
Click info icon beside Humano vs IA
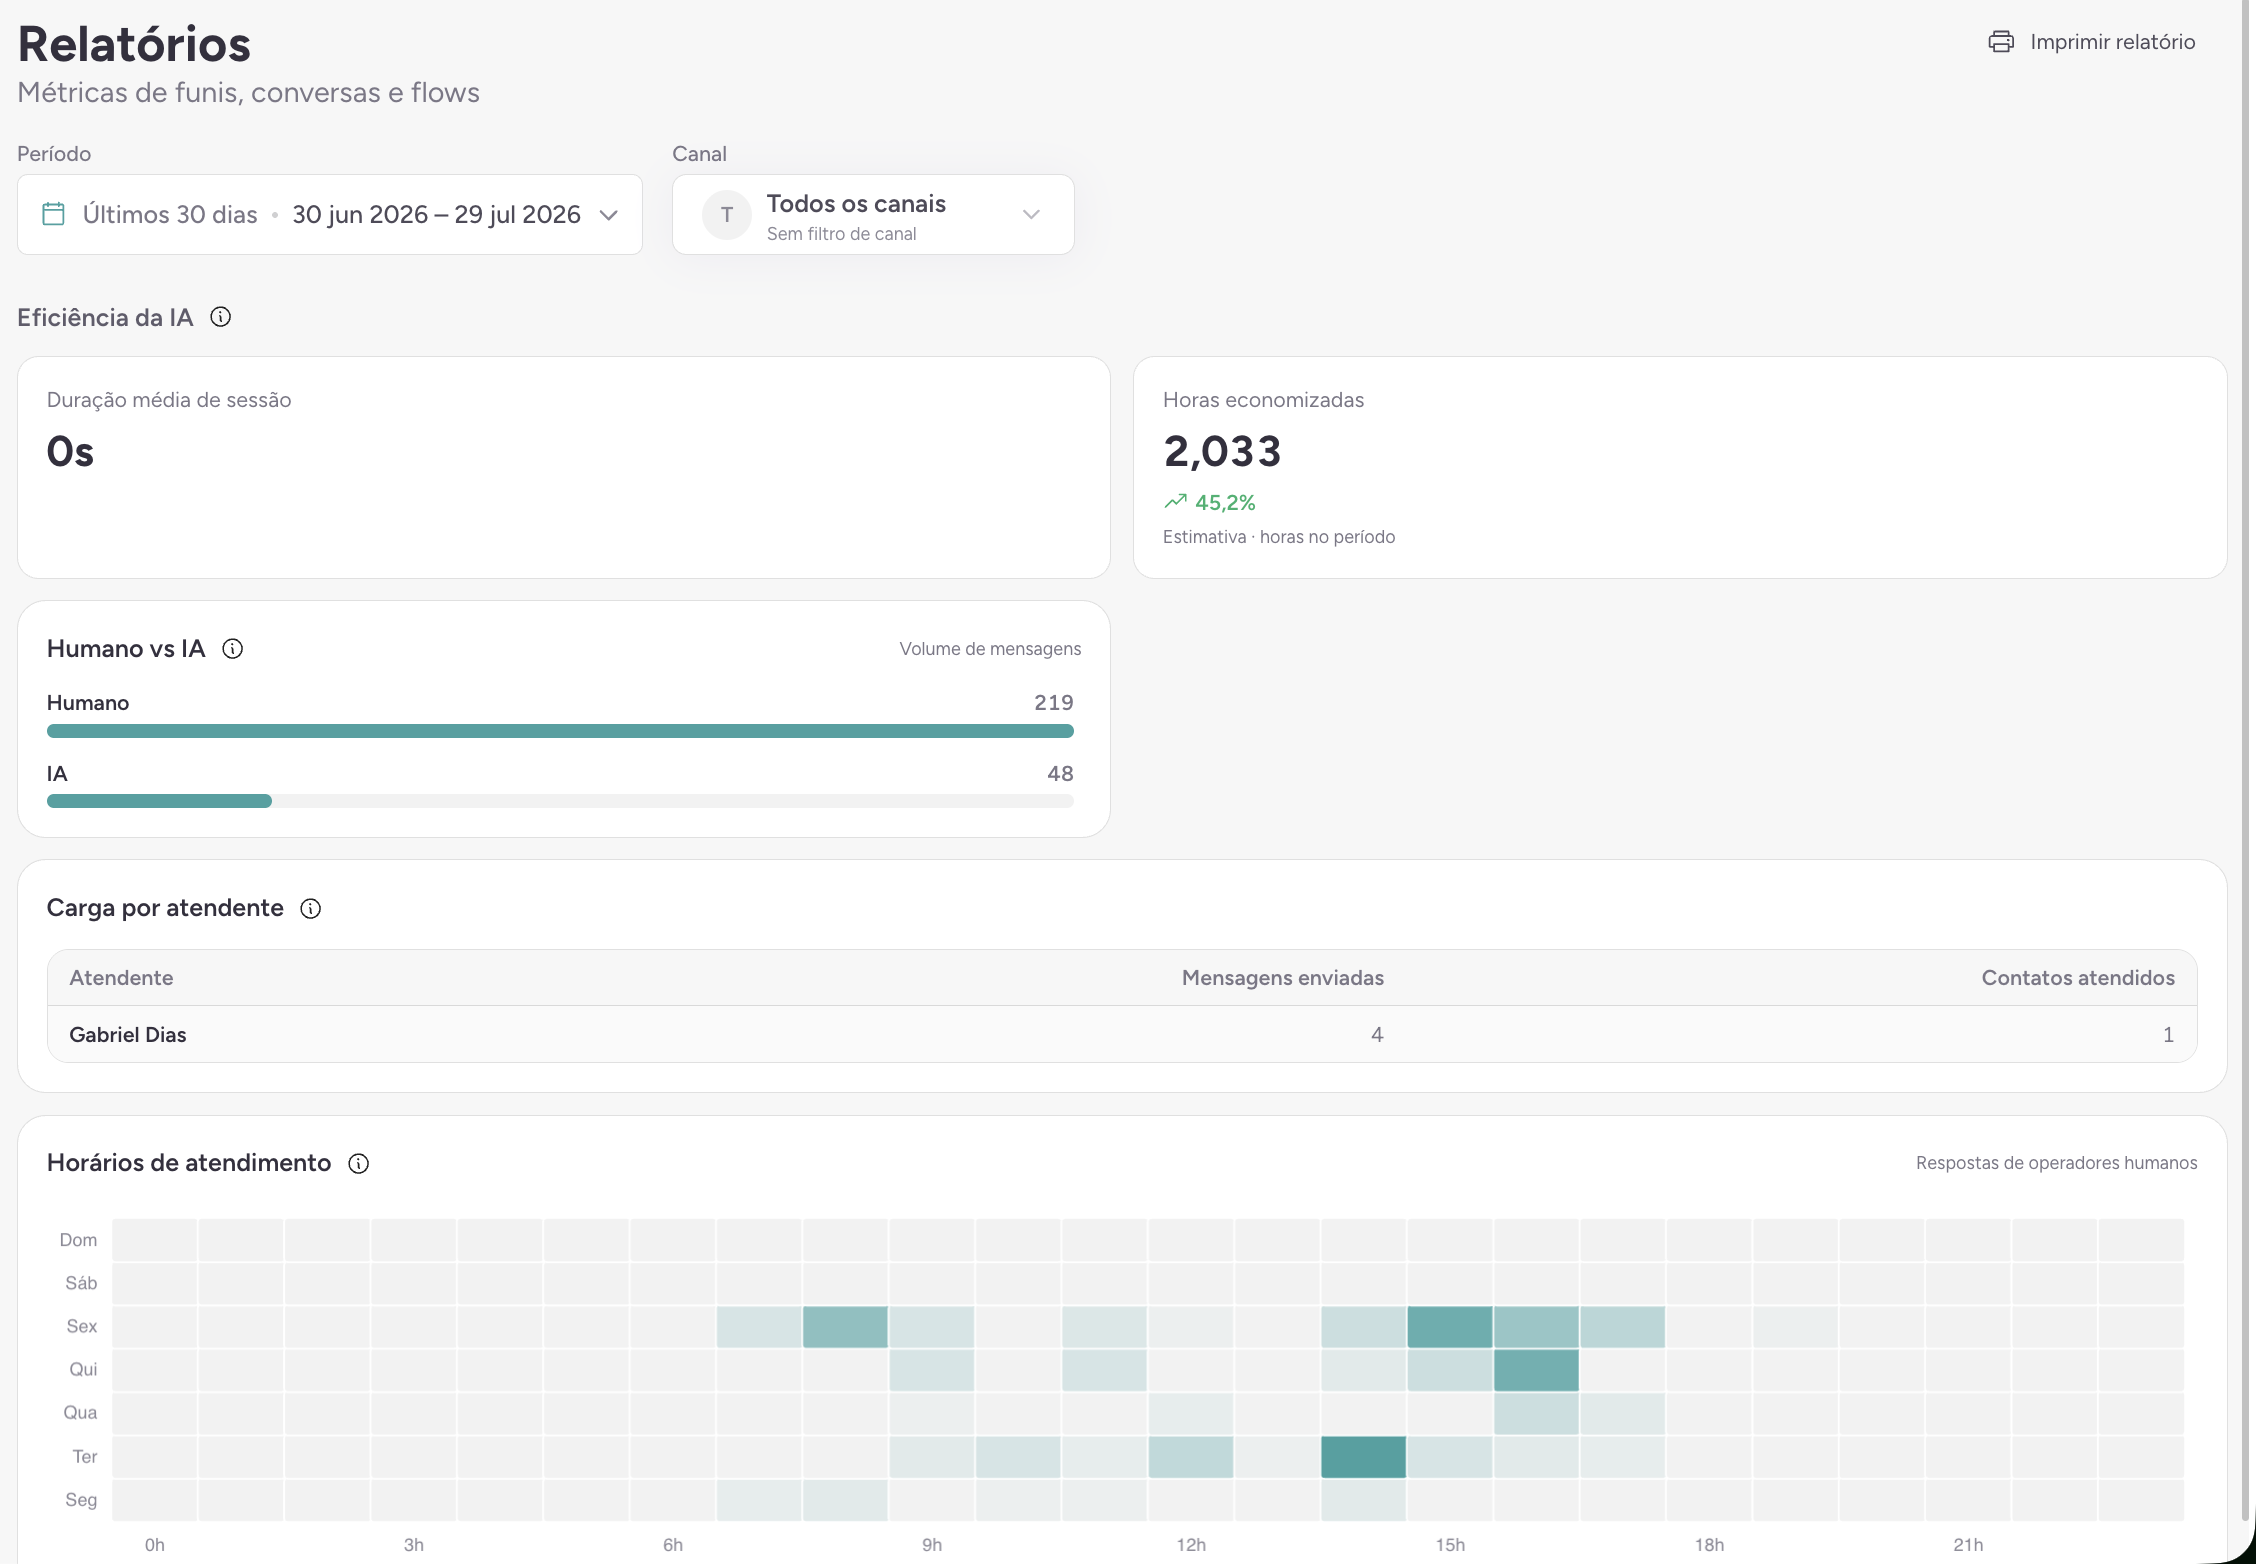[x=233, y=649]
